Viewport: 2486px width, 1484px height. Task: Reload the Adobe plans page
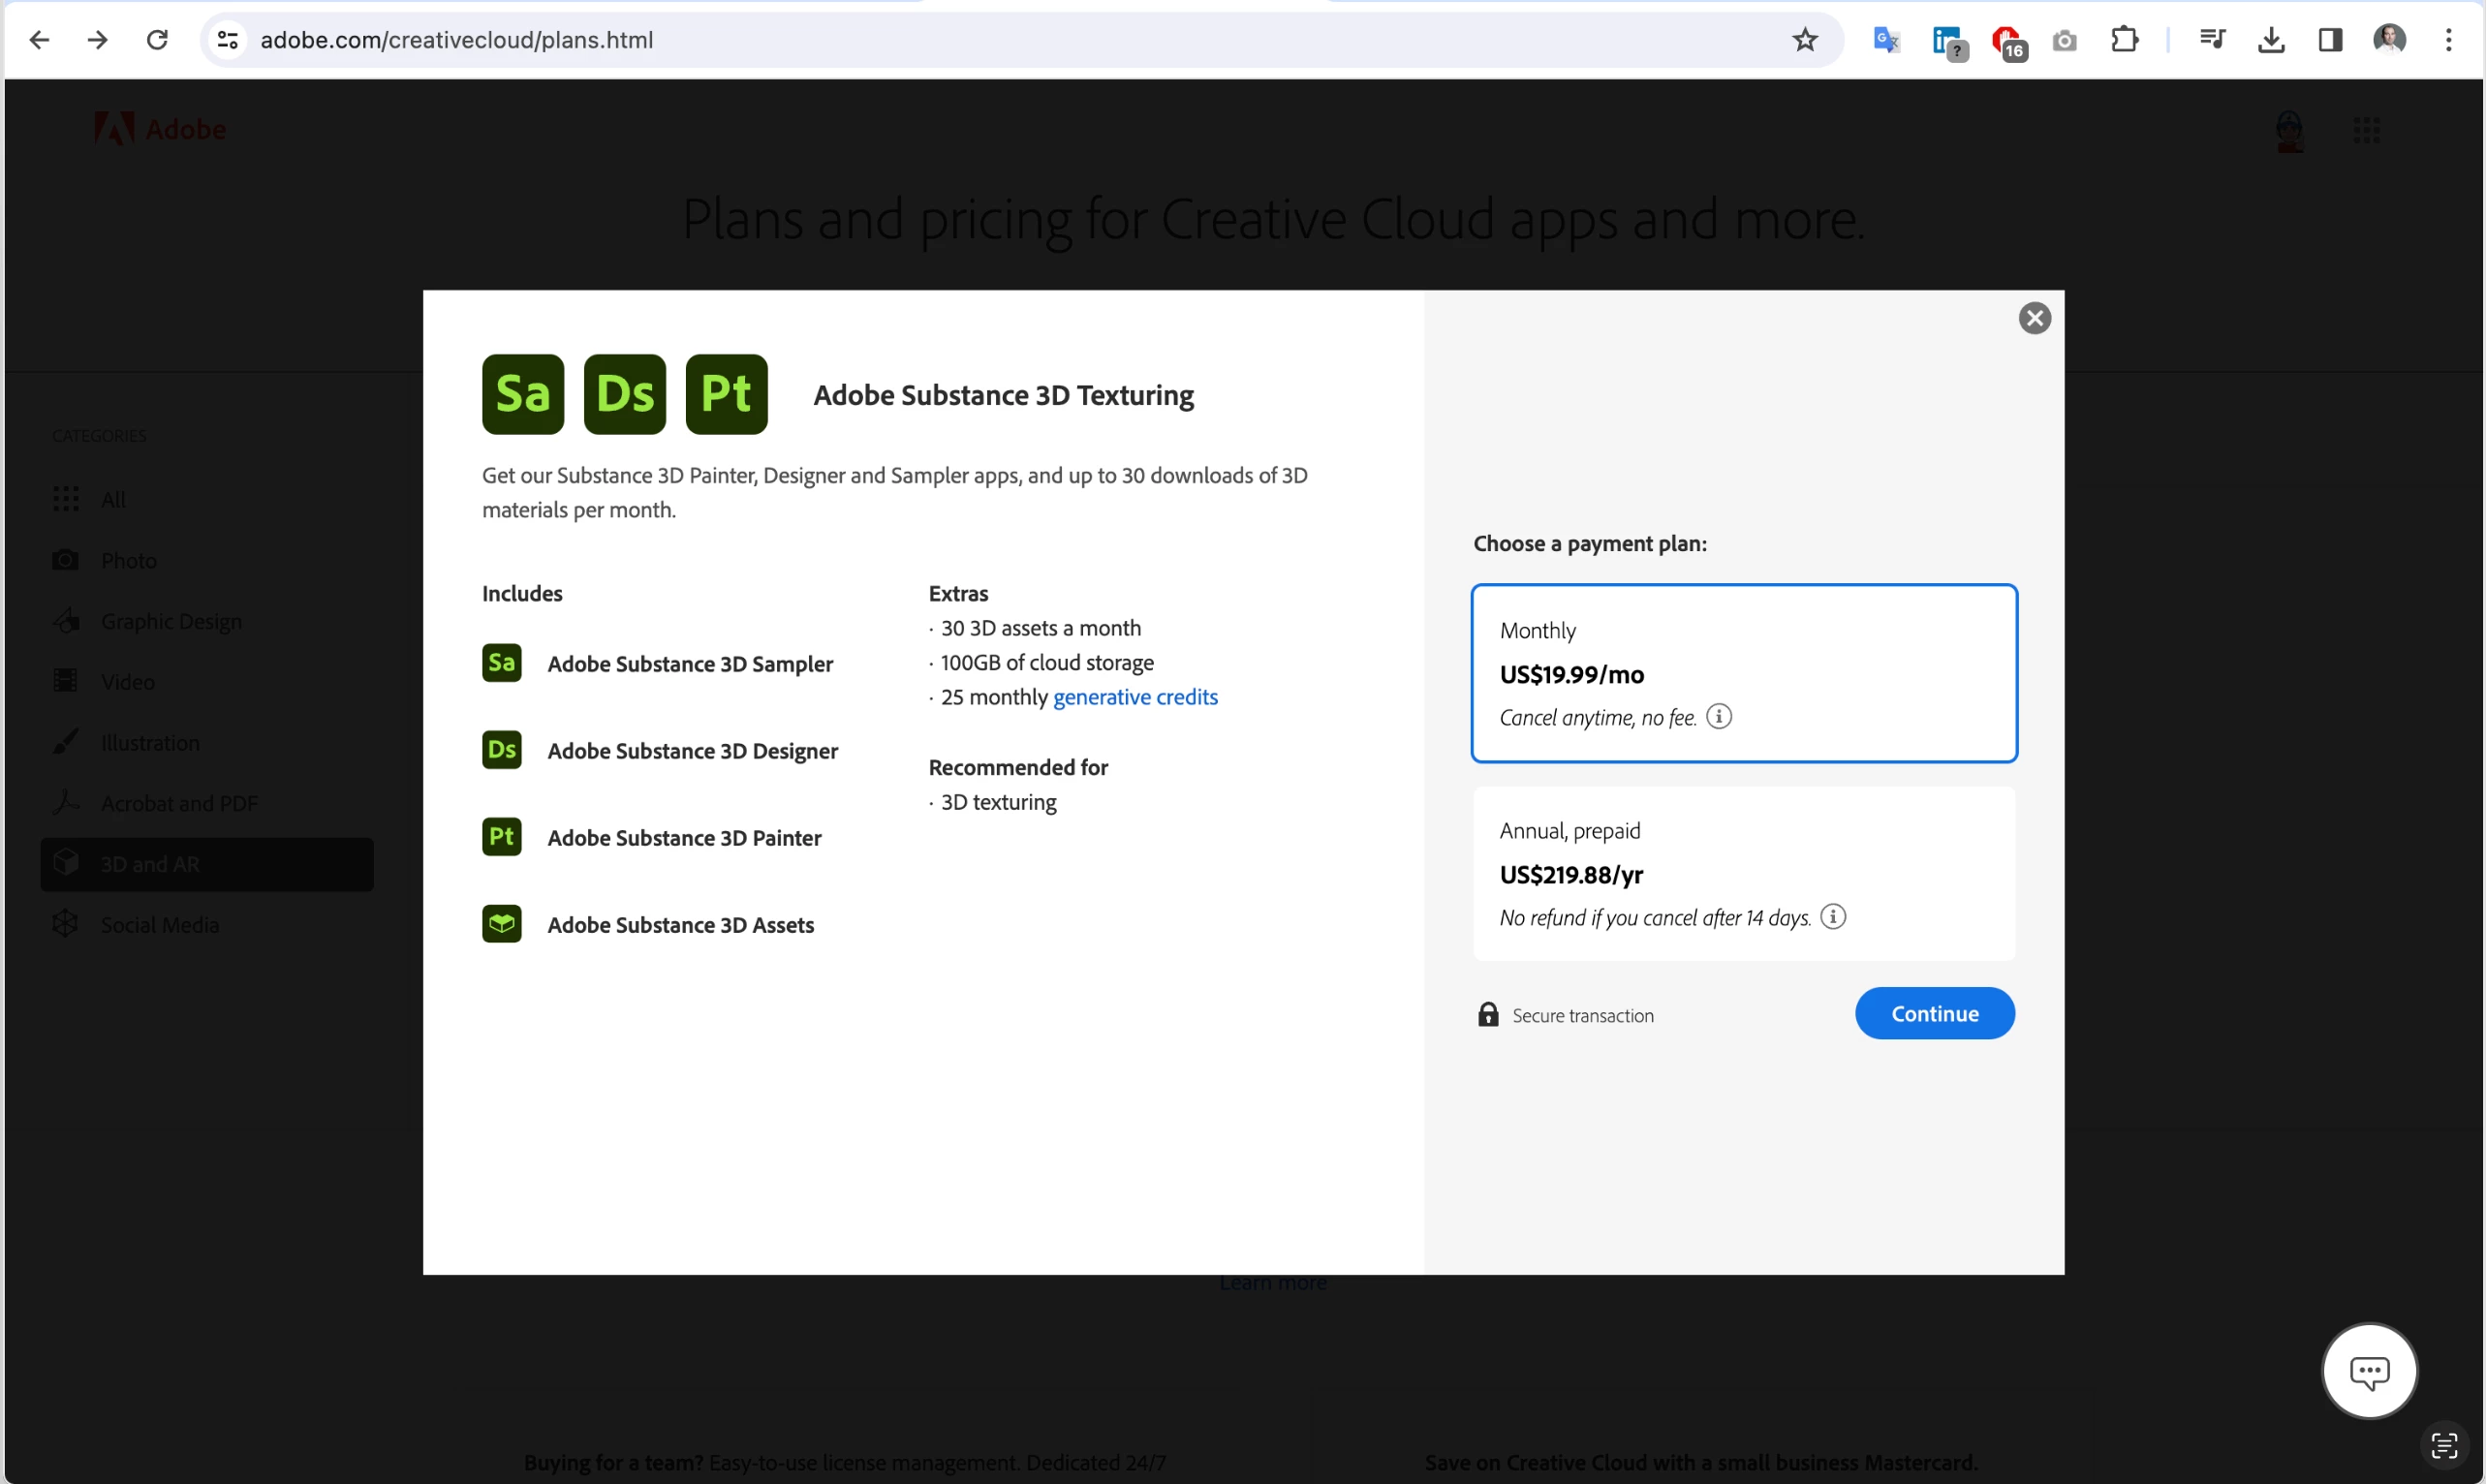(157, 40)
